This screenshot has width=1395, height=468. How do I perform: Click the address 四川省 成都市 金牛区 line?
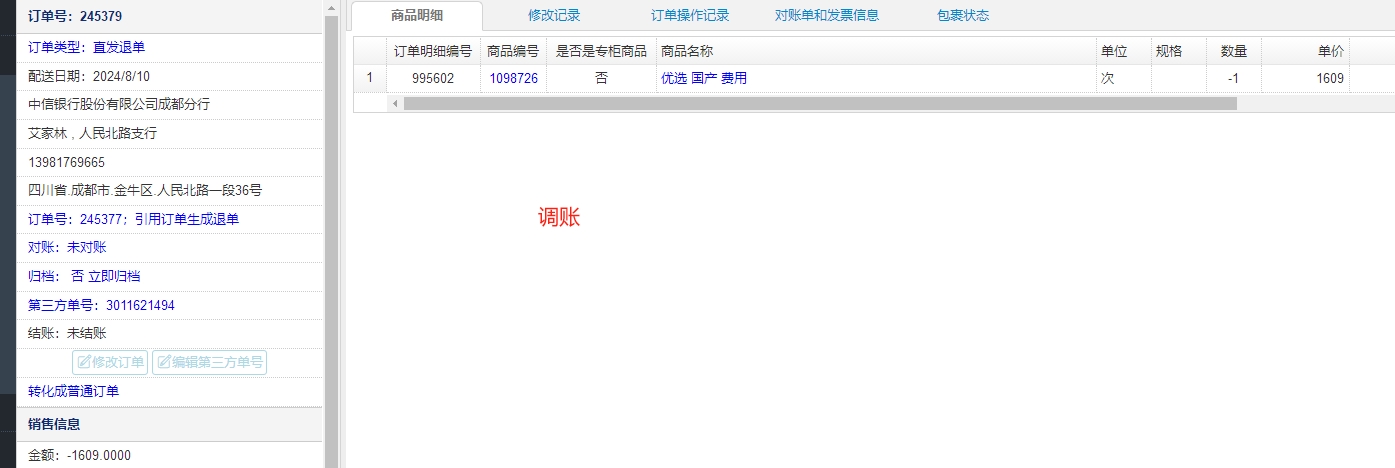(x=145, y=190)
